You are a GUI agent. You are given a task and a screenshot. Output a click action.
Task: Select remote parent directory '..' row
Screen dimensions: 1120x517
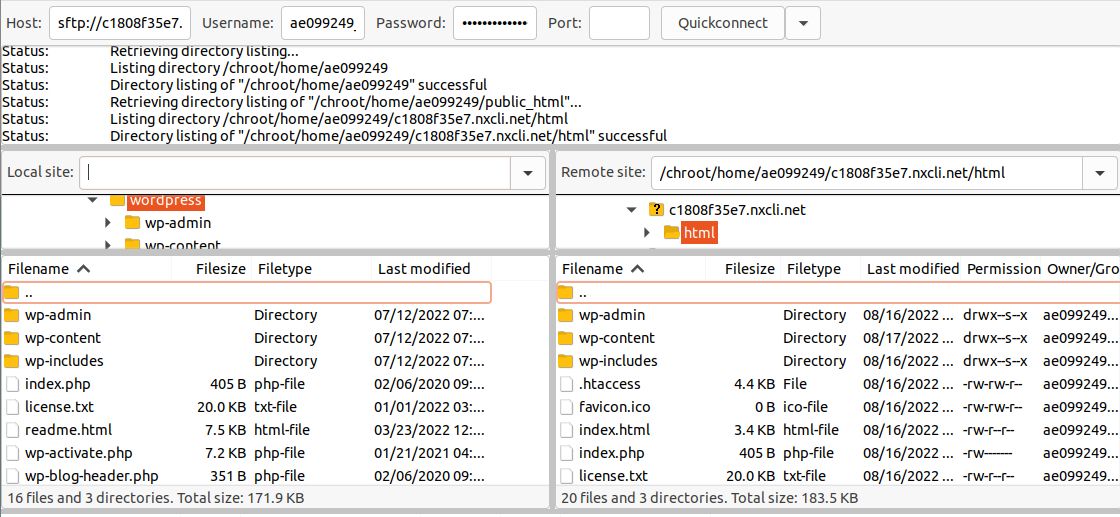[x=838, y=292]
